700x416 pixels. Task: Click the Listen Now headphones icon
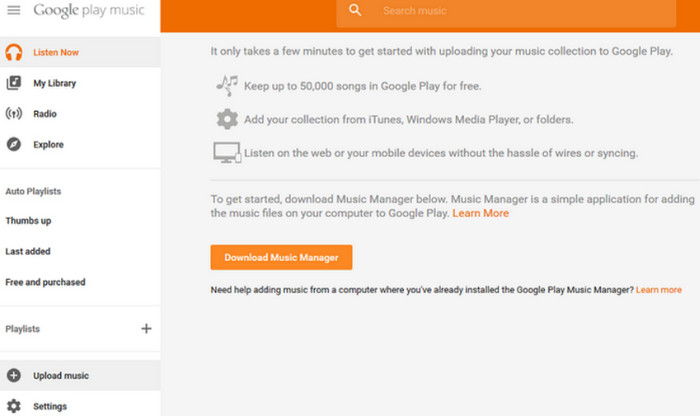point(14,52)
